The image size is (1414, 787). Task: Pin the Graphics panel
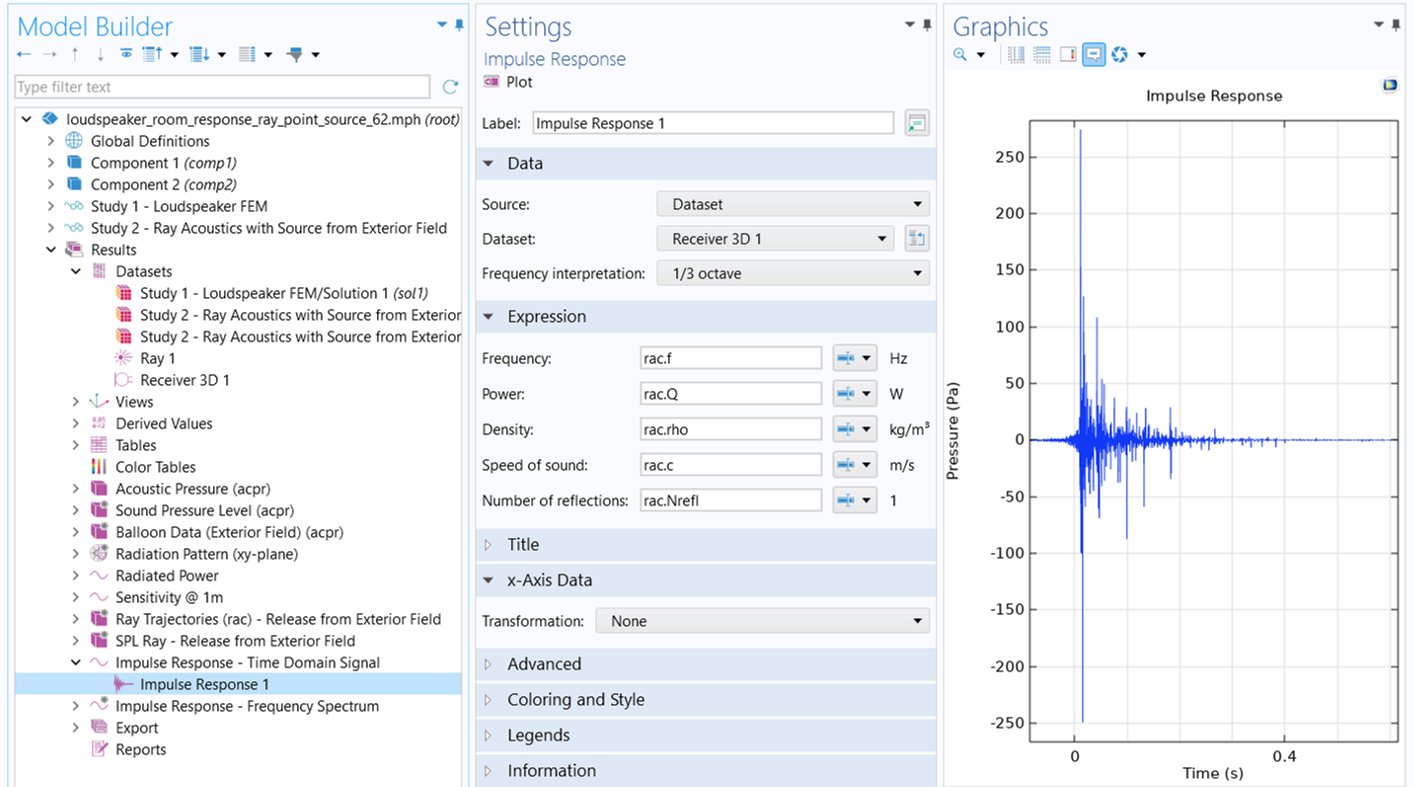pyautogui.click(x=1395, y=25)
